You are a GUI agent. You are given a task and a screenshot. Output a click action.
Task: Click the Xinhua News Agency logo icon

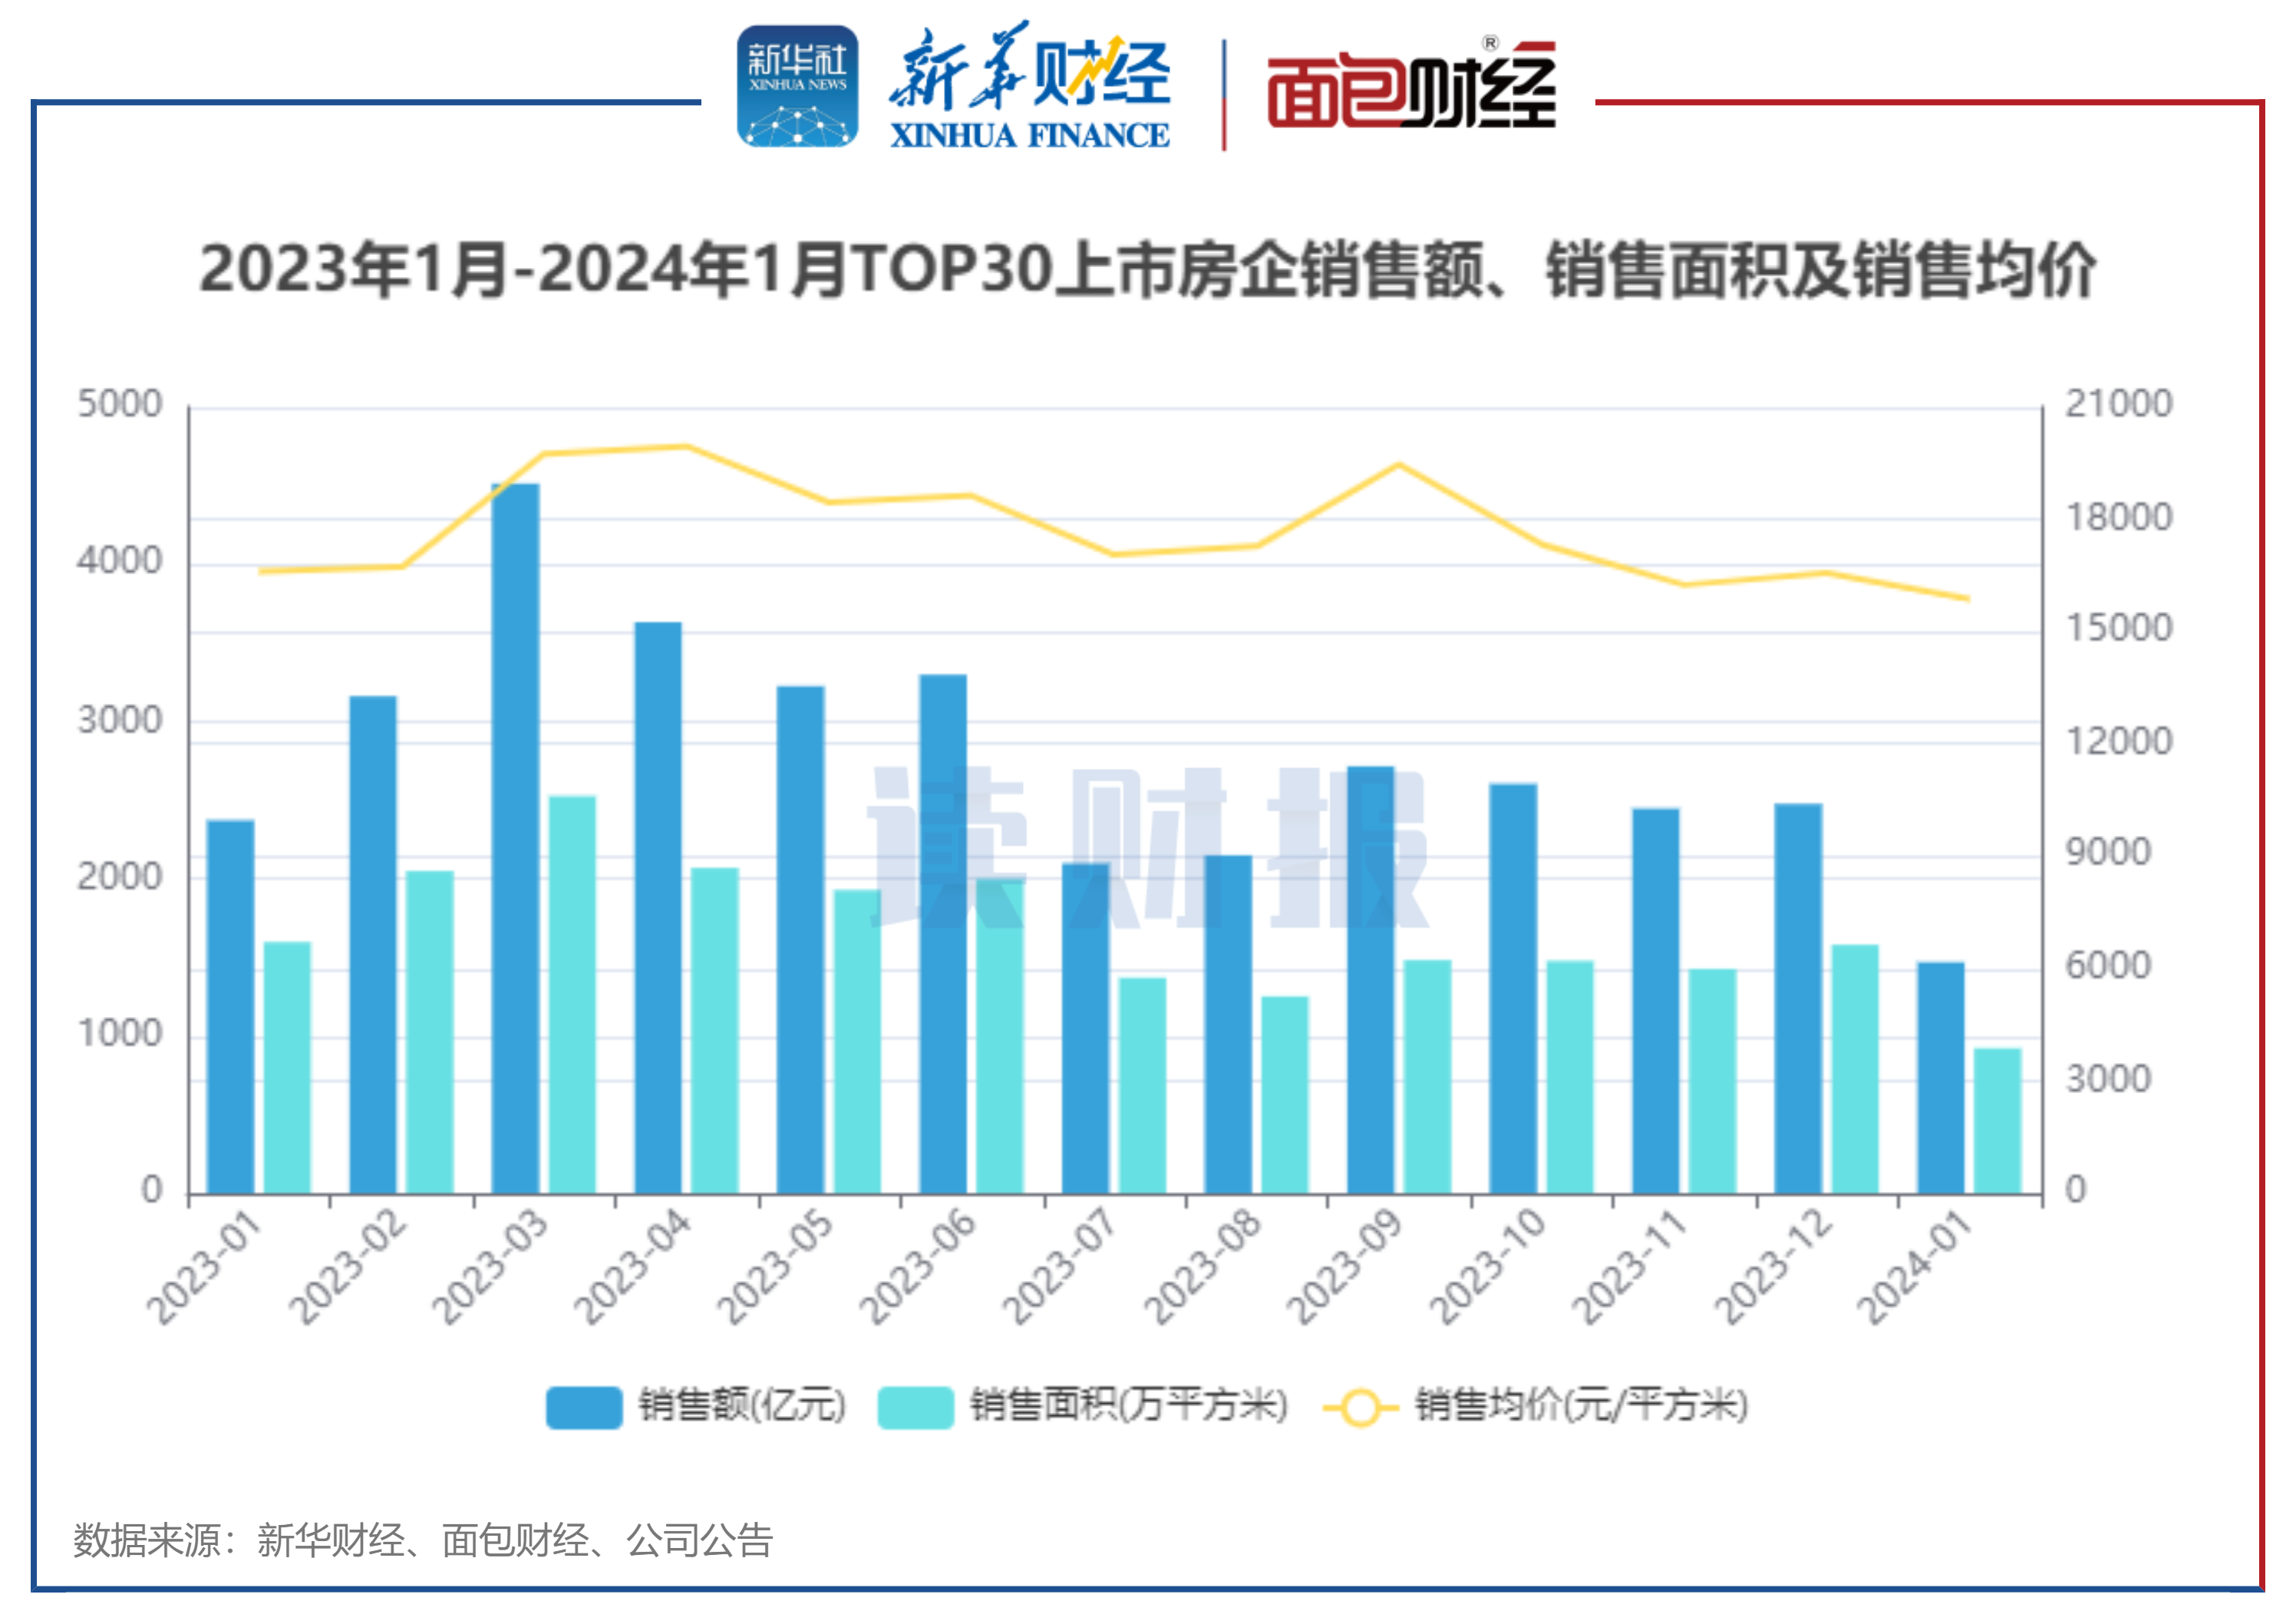(797, 87)
